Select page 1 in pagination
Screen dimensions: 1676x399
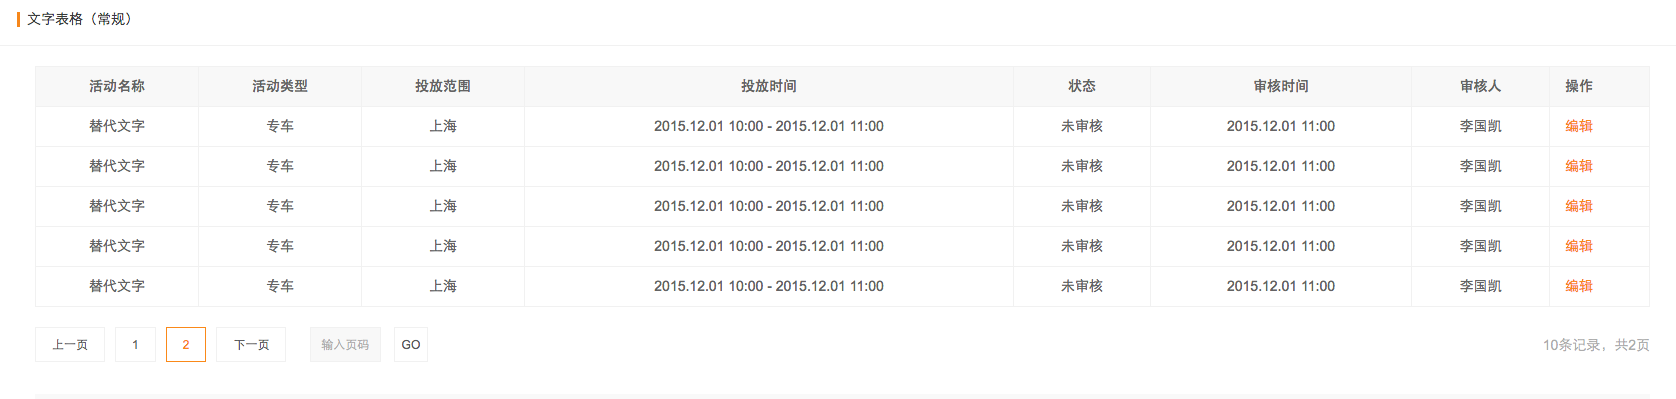pos(135,345)
